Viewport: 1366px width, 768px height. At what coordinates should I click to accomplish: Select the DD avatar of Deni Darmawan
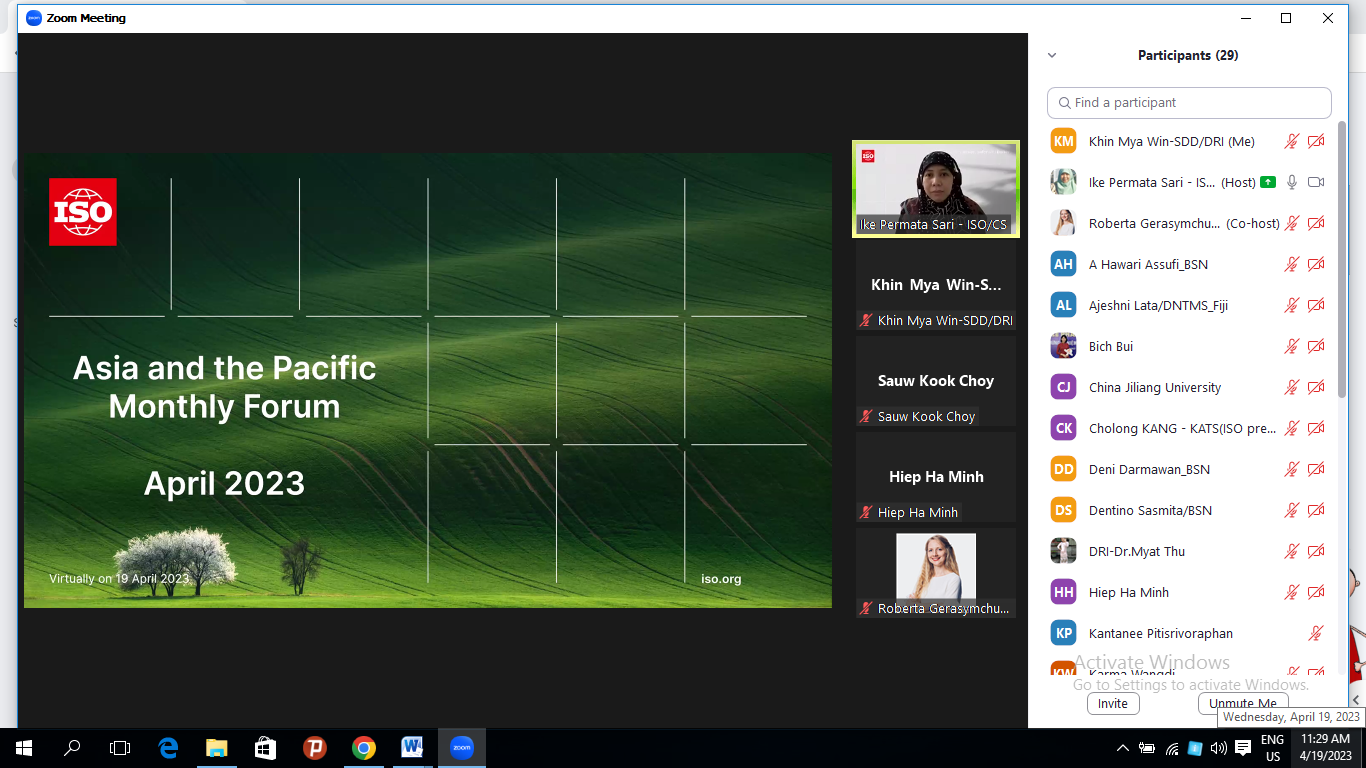(x=1063, y=470)
